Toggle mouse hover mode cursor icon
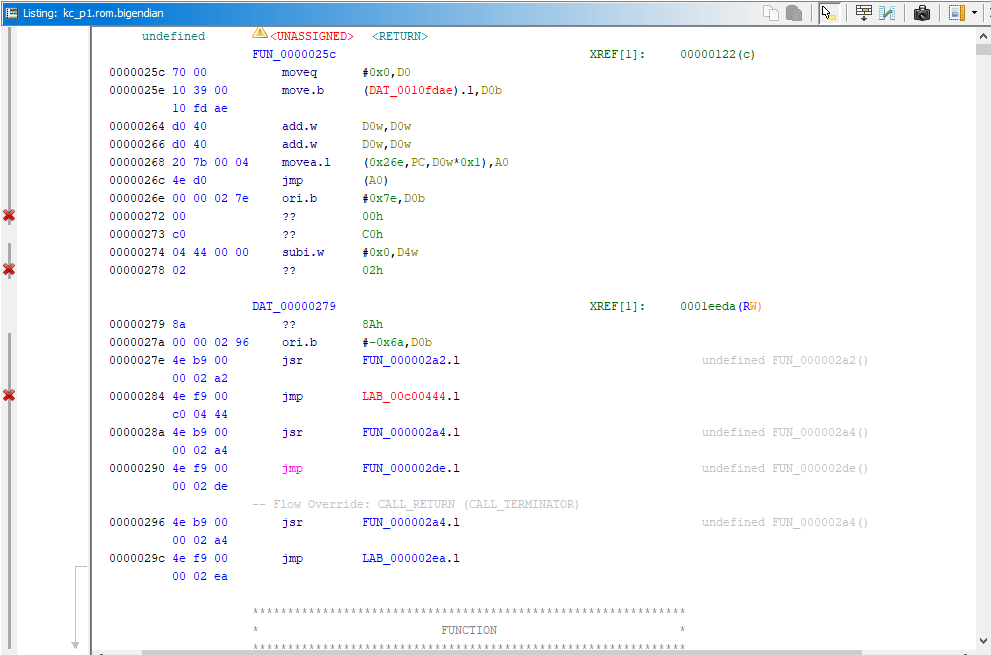 [x=829, y=13]
